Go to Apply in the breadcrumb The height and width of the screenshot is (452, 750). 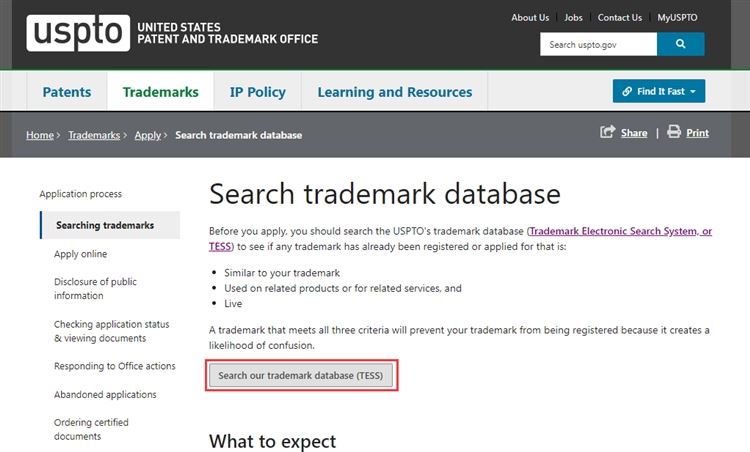[148, 135]
